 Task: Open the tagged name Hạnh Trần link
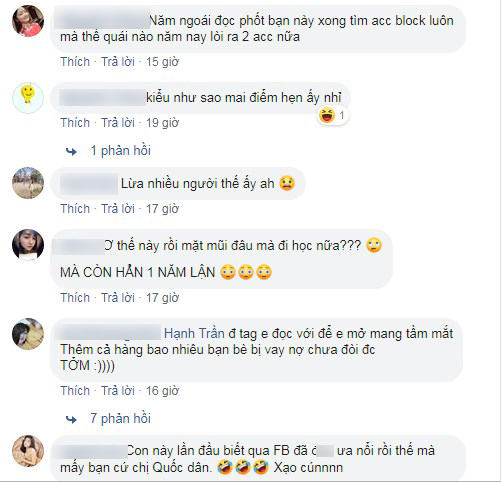tap(194, 333)
